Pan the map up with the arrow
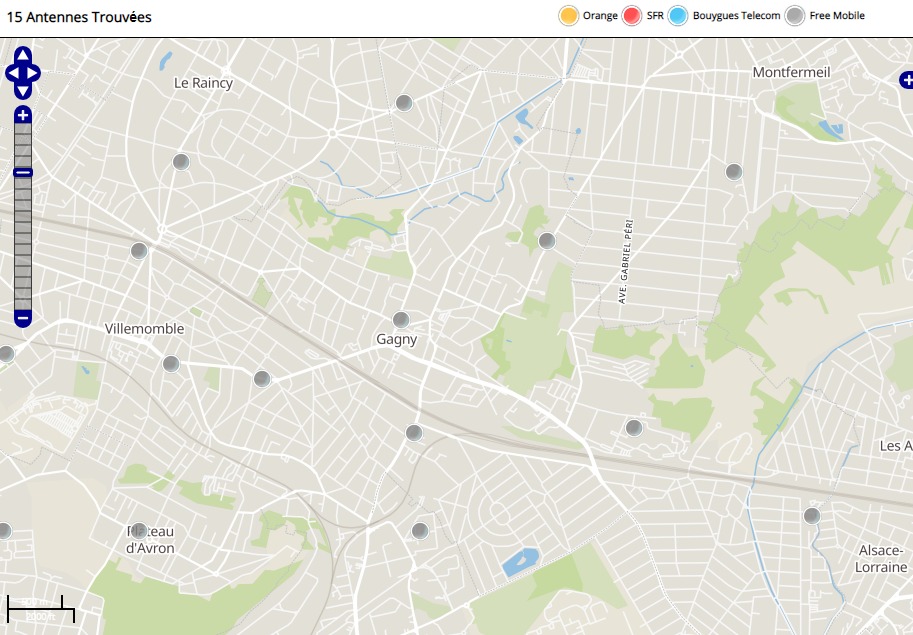The height and width of the screenshot is (635, 913). pyautogui.click(x=23, y=55)
